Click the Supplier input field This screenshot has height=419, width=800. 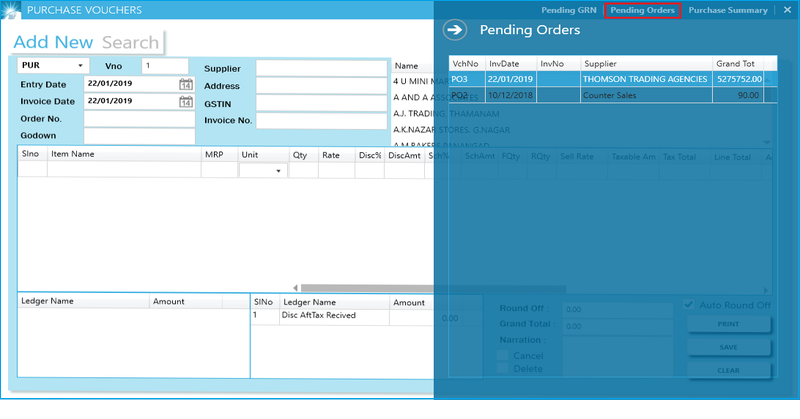321,68
